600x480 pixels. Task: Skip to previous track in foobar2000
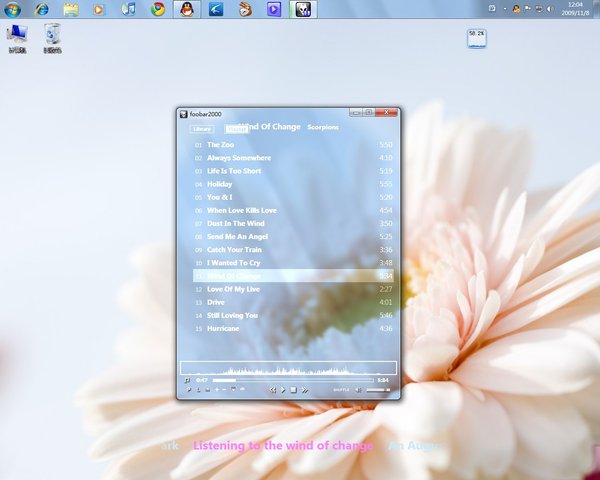[272, 390]
